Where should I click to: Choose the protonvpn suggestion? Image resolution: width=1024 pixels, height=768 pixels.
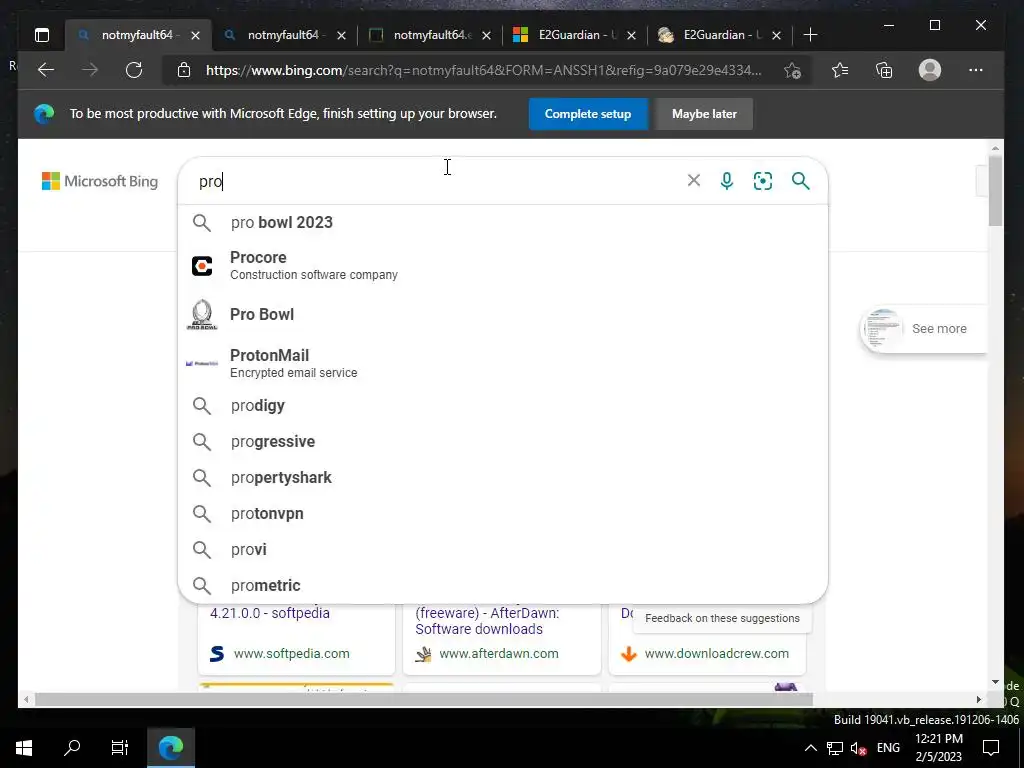tap(502, 513)
